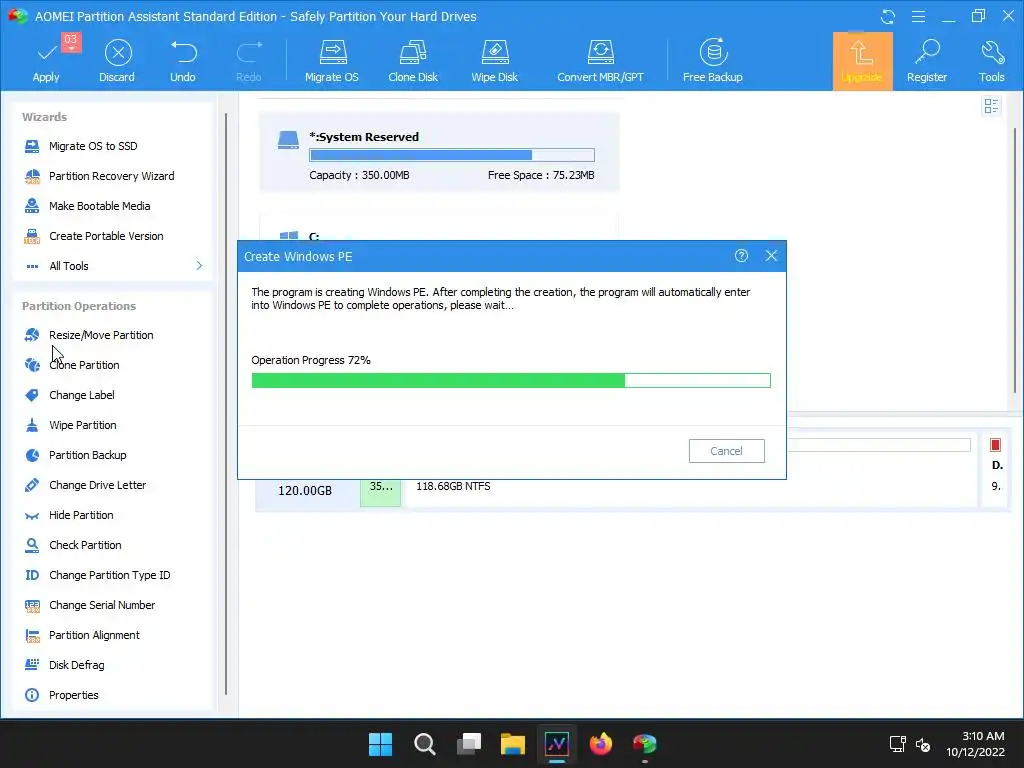Choose Make Bootable Media
Viewport: 1024px width, 768px height.
pos(99,206)
